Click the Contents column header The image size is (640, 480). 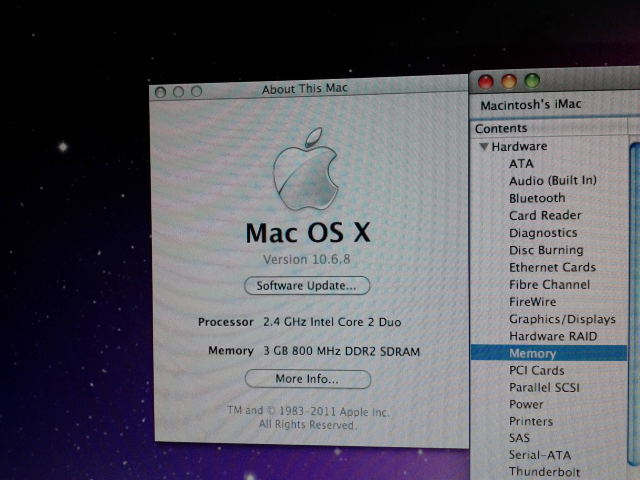[549, 128]
